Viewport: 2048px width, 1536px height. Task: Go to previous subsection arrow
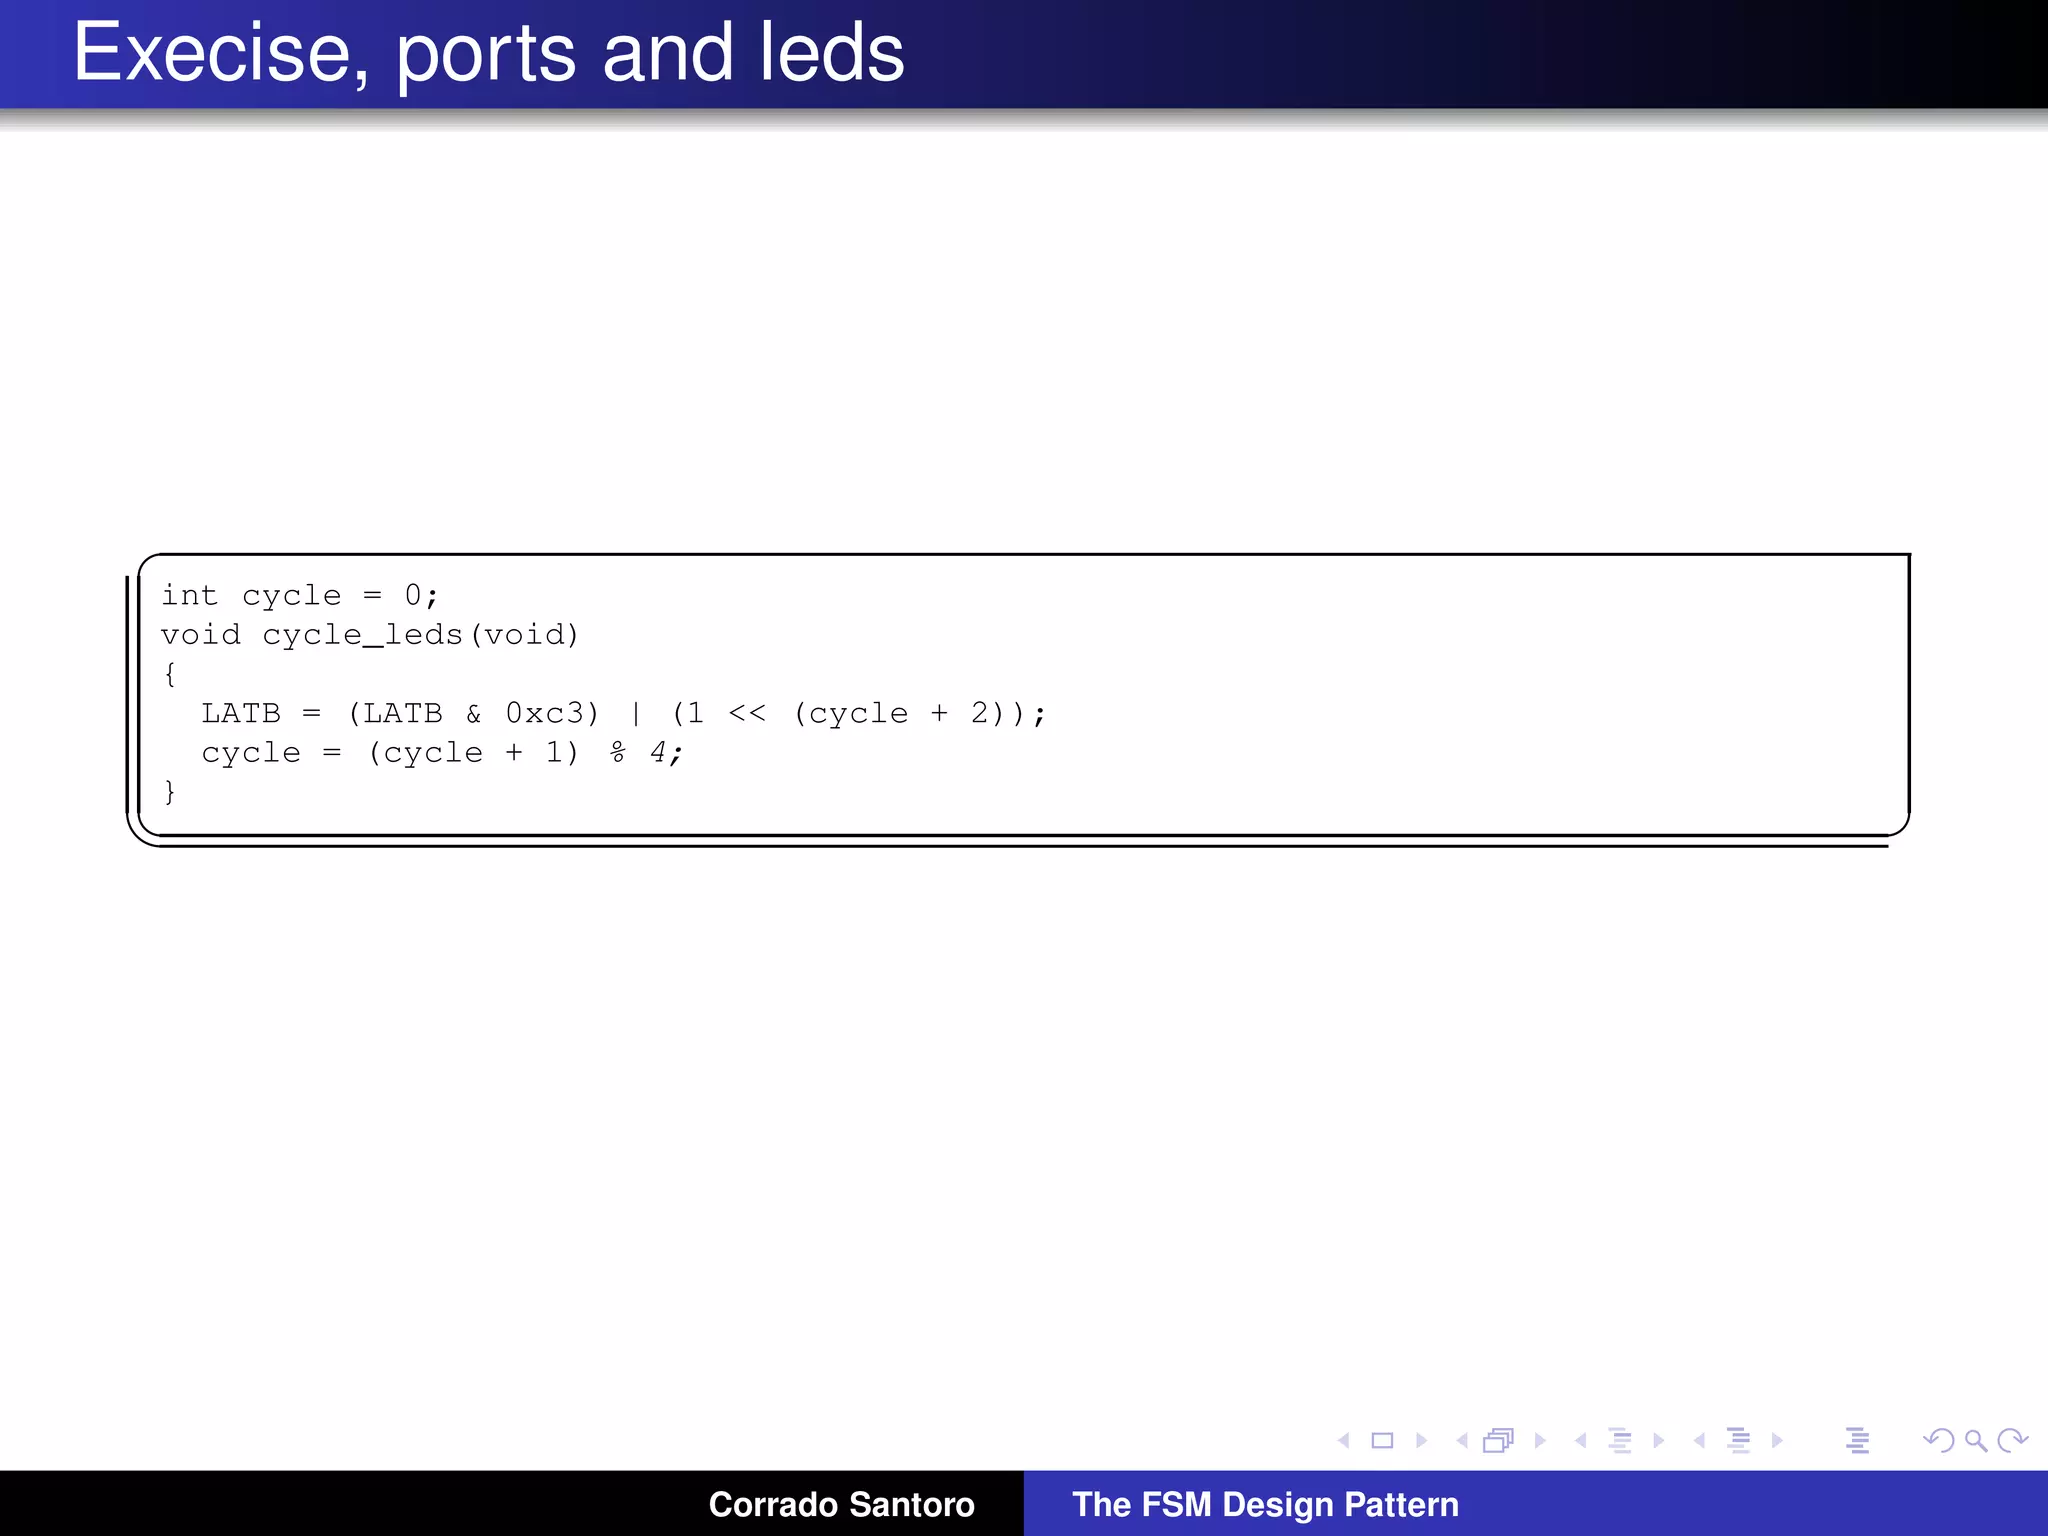1581,1440
